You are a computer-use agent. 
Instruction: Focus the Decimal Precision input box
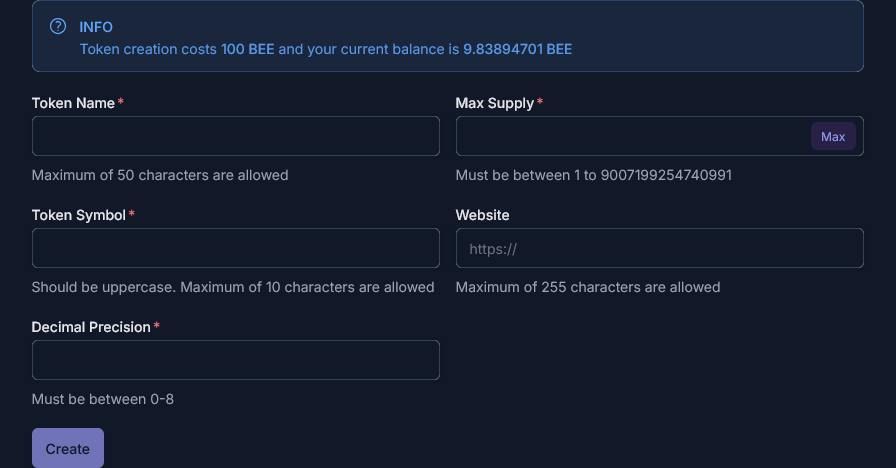pyautogui.click(x=235, y=360)
